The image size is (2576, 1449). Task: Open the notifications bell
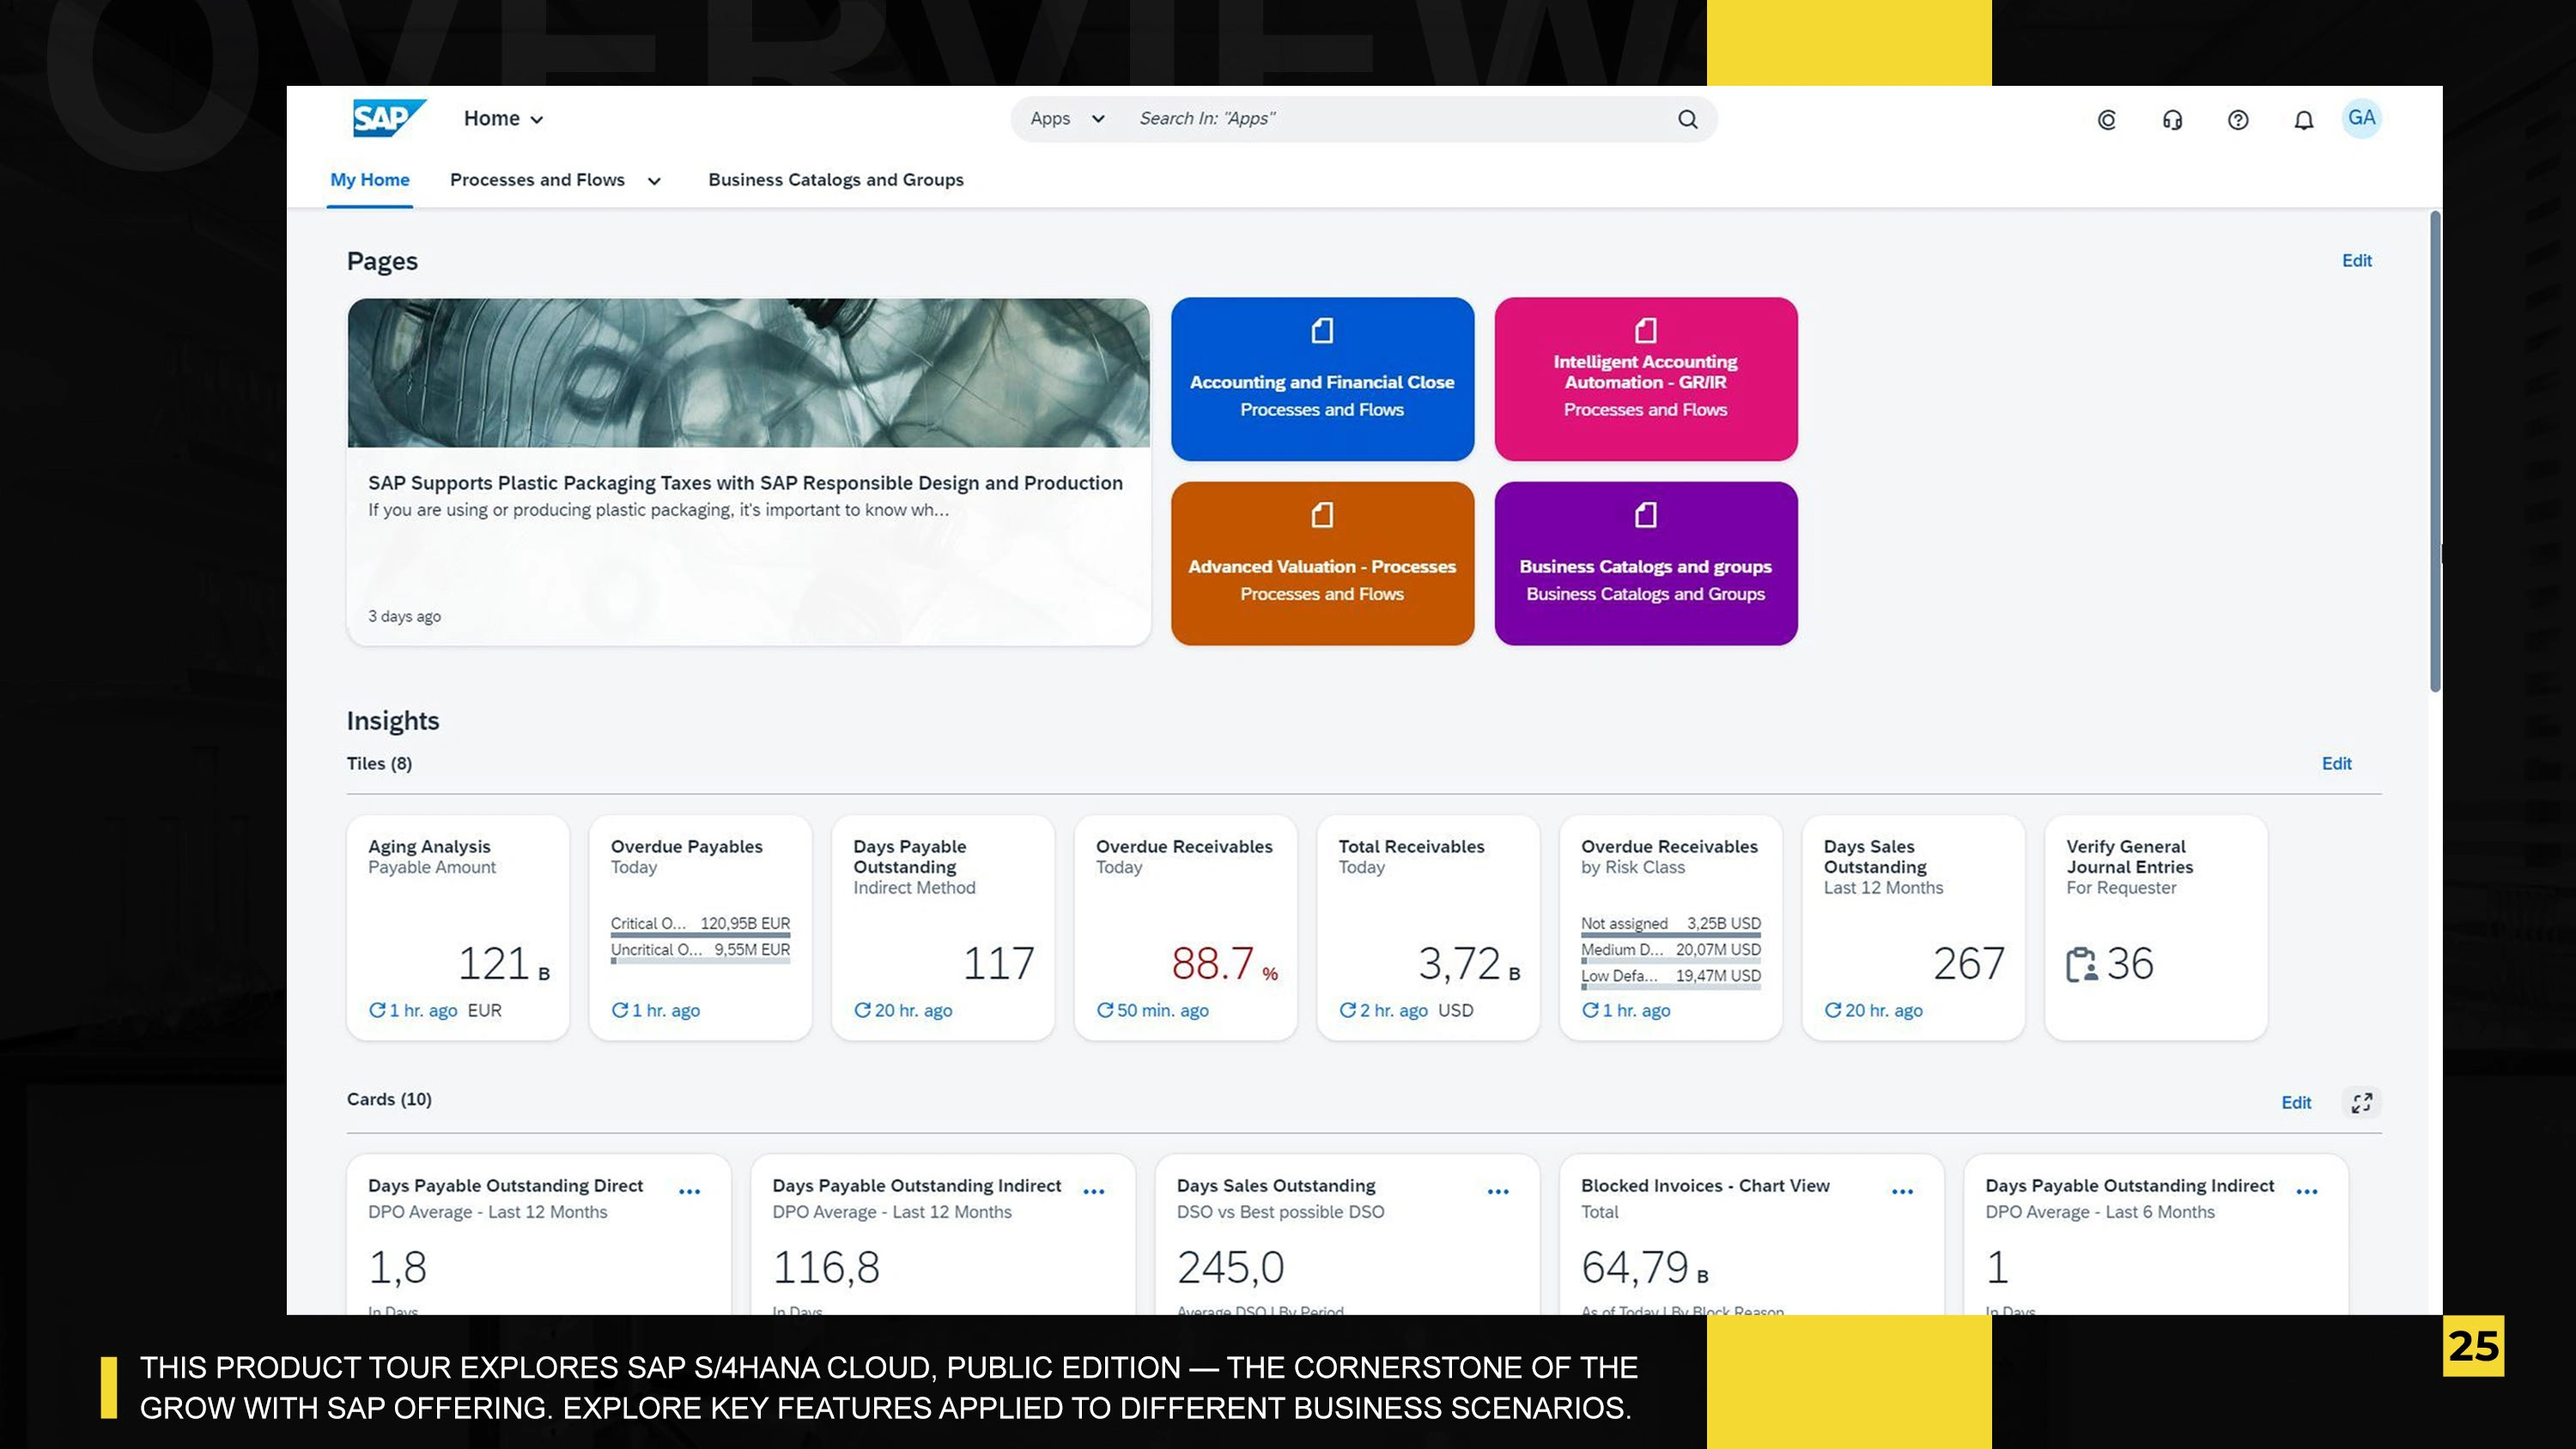(2303, 120)
